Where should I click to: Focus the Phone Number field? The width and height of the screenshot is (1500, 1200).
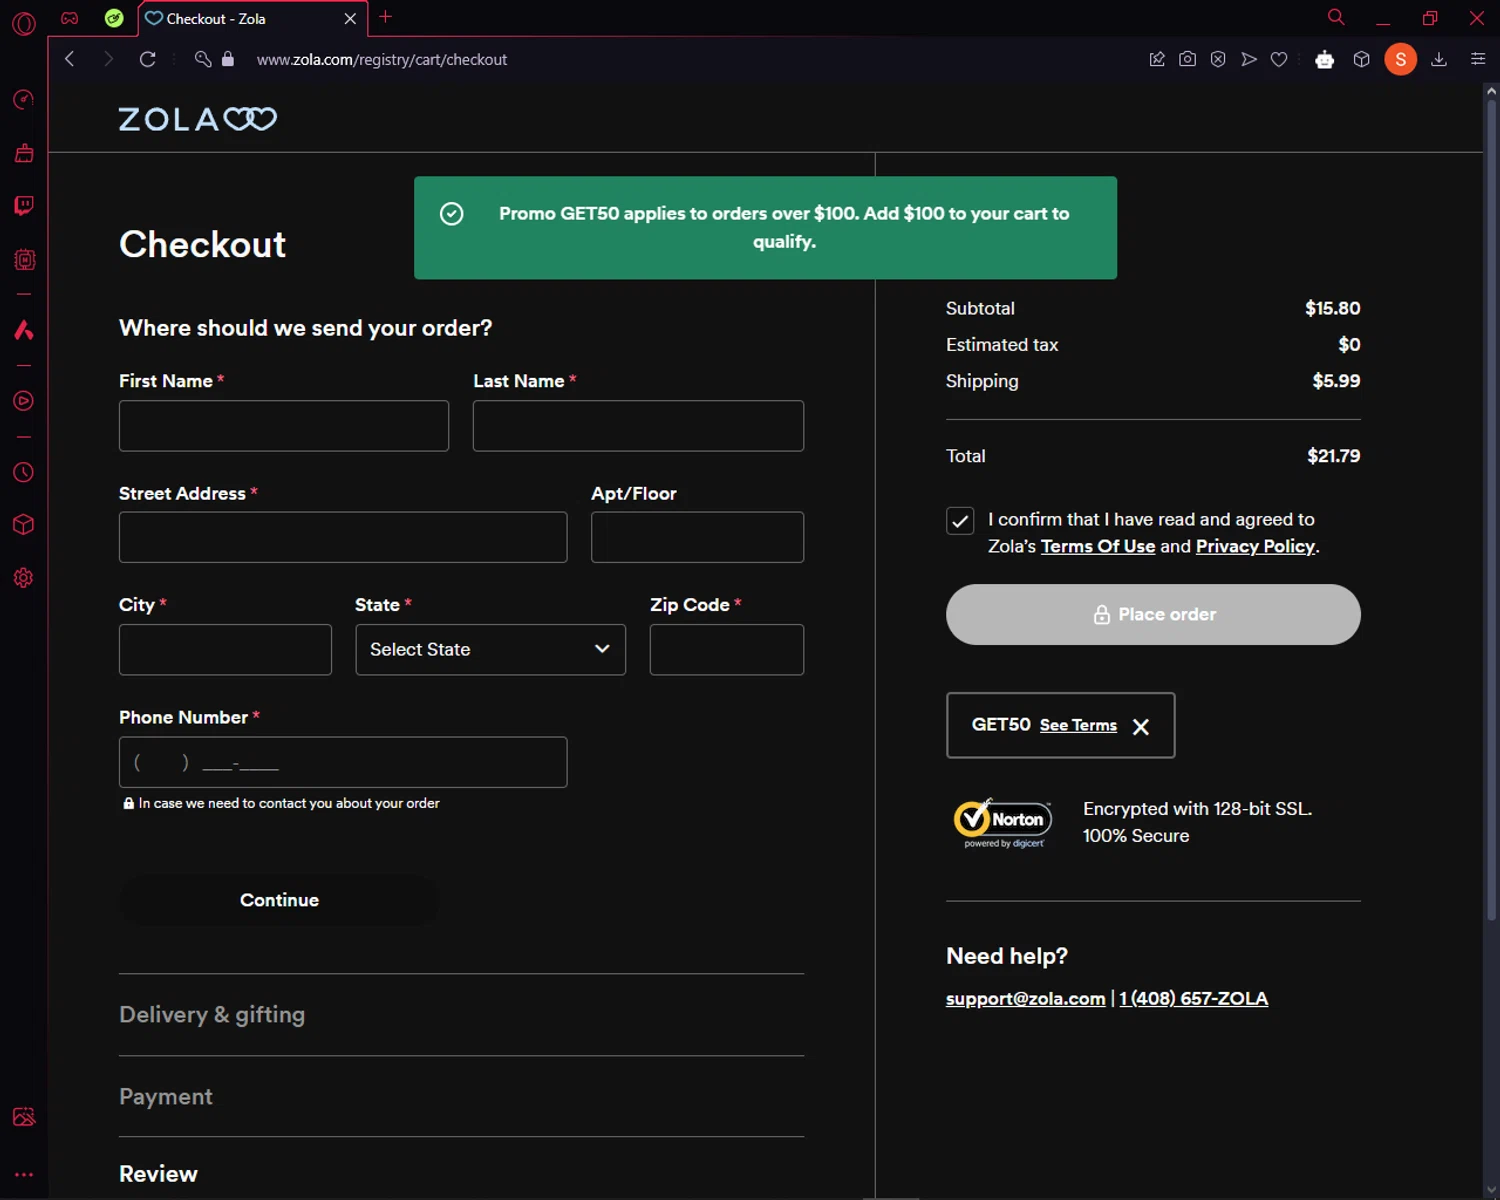click(343, 762)
